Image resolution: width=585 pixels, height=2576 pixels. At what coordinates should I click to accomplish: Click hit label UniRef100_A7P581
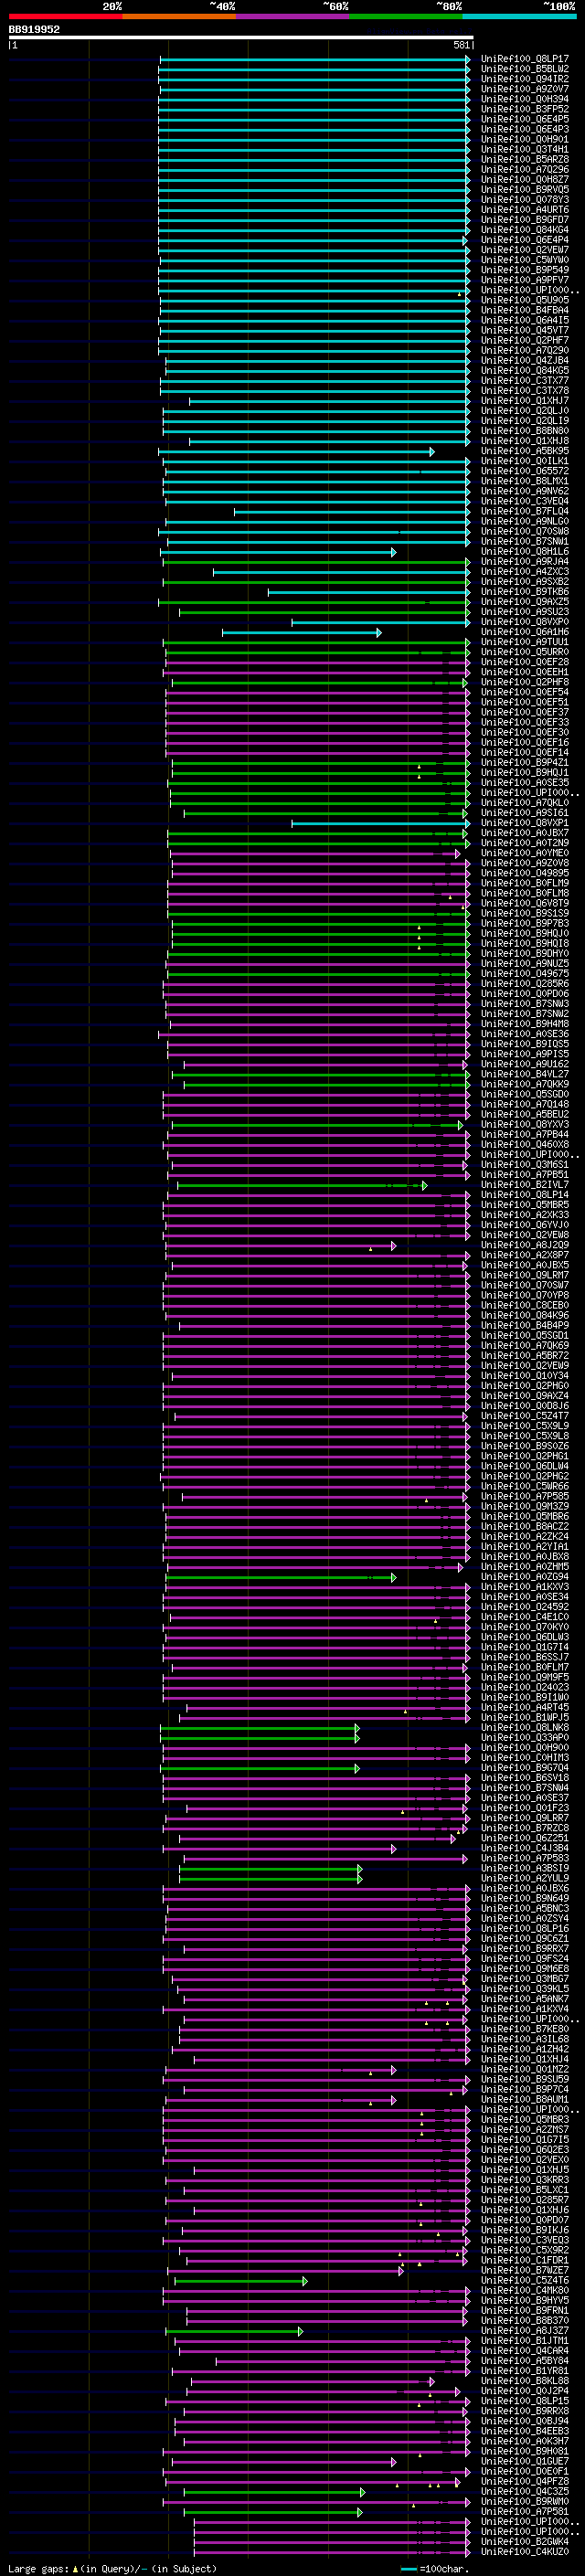click(x=524, y=2511)
